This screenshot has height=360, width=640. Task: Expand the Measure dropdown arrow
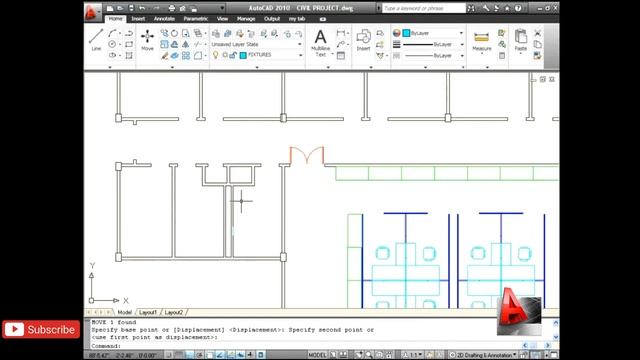482,53
